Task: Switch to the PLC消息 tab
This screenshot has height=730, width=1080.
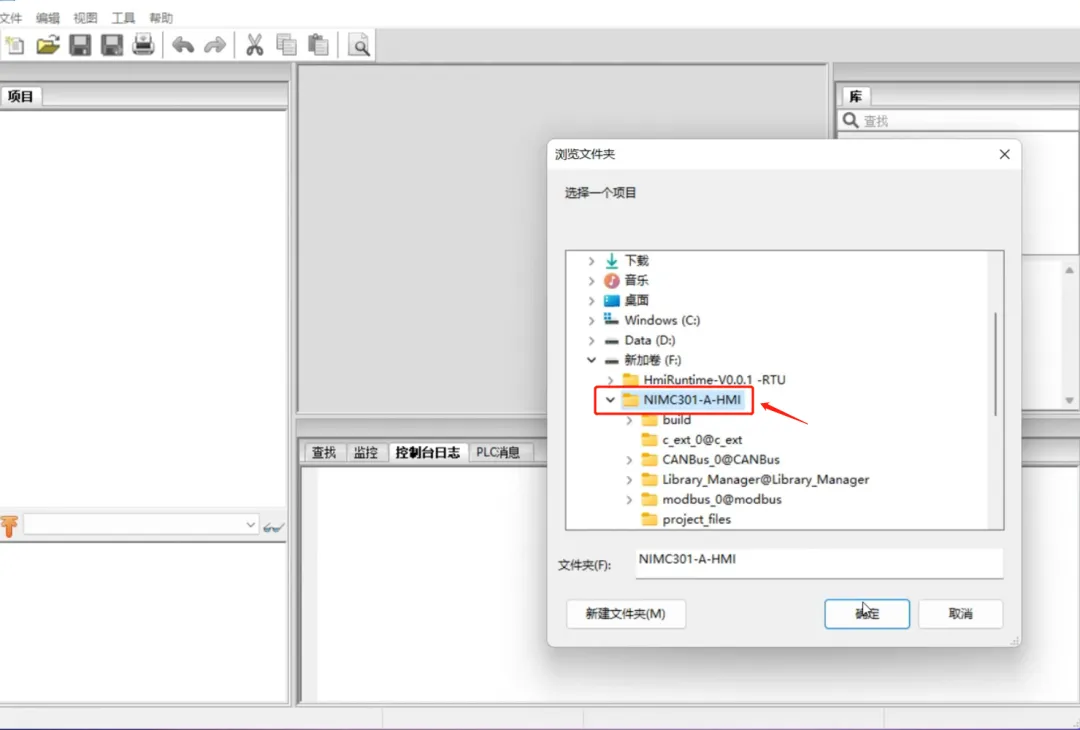Action: (x=498, y=452)
